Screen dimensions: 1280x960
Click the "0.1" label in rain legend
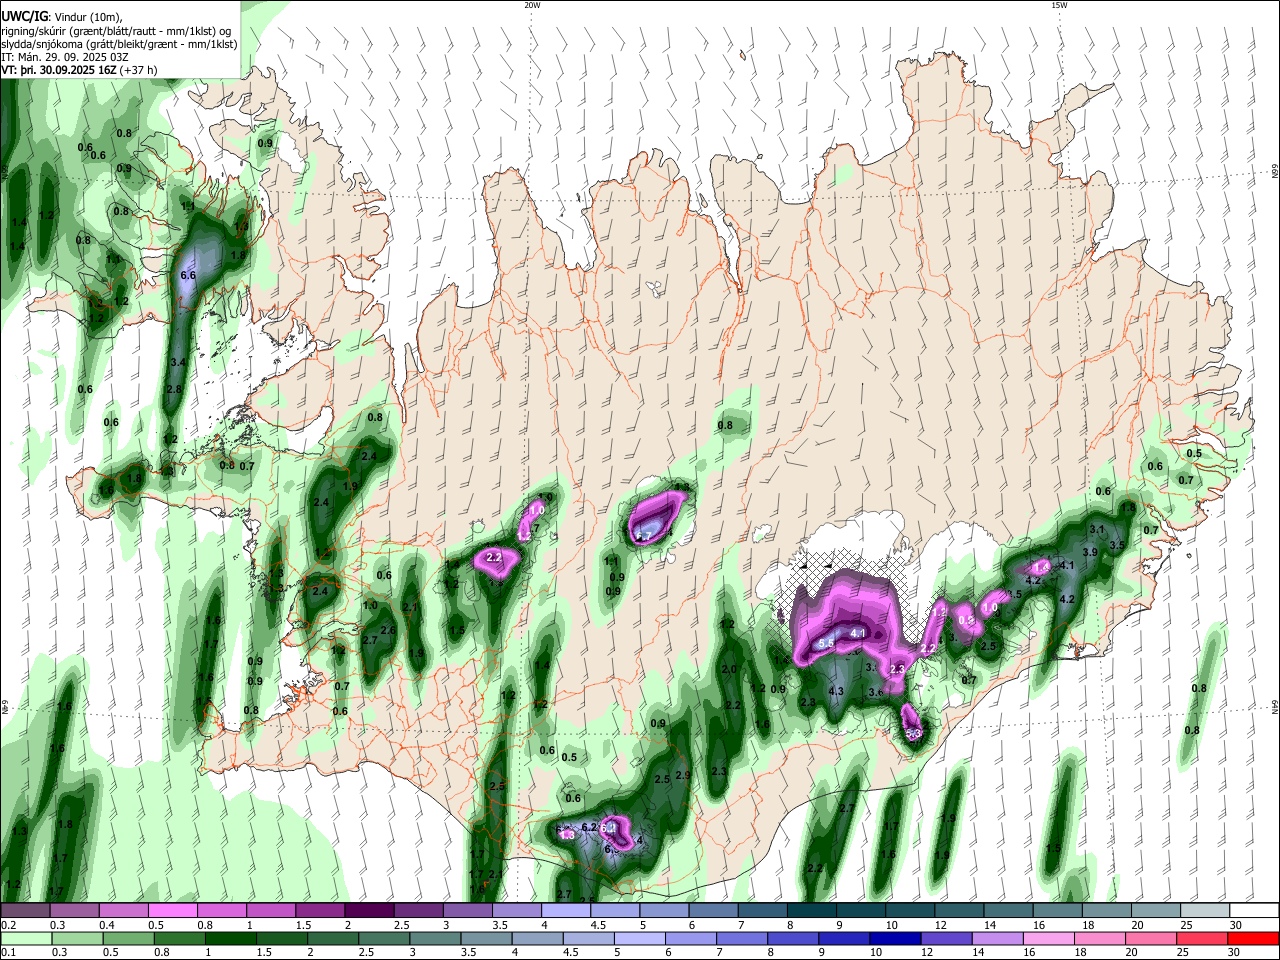[8, 953]
